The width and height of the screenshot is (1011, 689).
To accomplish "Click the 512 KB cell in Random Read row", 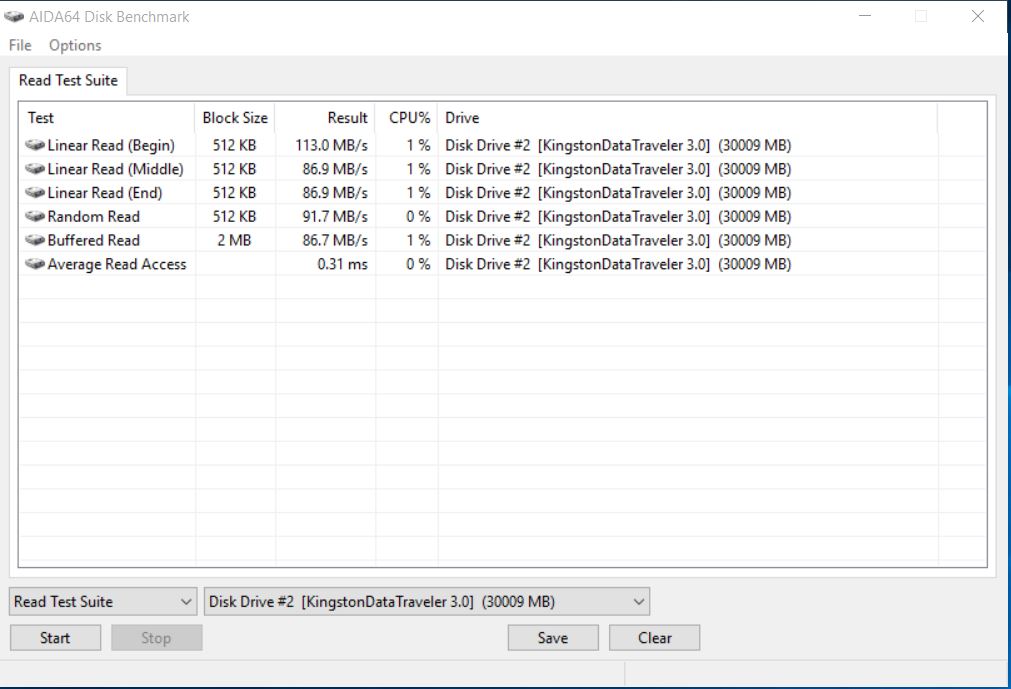I will (235, 217).
